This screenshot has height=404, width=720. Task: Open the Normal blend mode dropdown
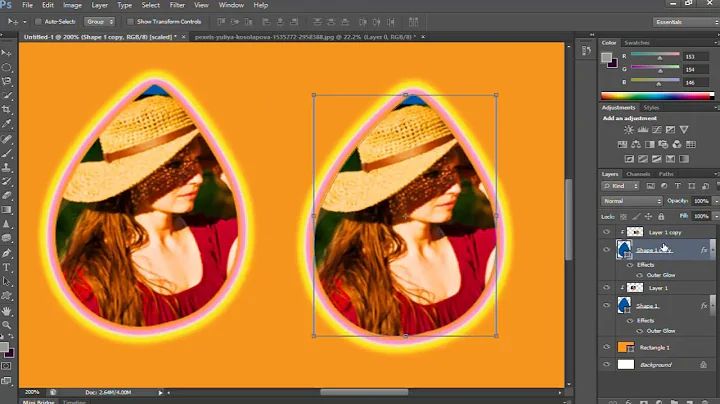point(631,201)
